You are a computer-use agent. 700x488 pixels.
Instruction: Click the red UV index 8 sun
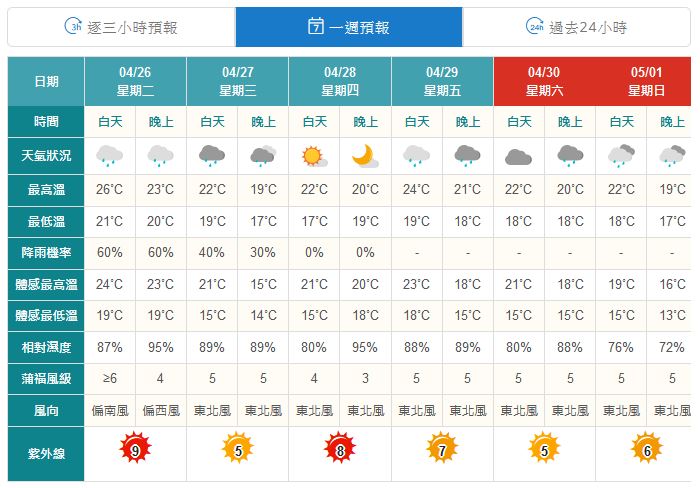[x=340, y=448]
